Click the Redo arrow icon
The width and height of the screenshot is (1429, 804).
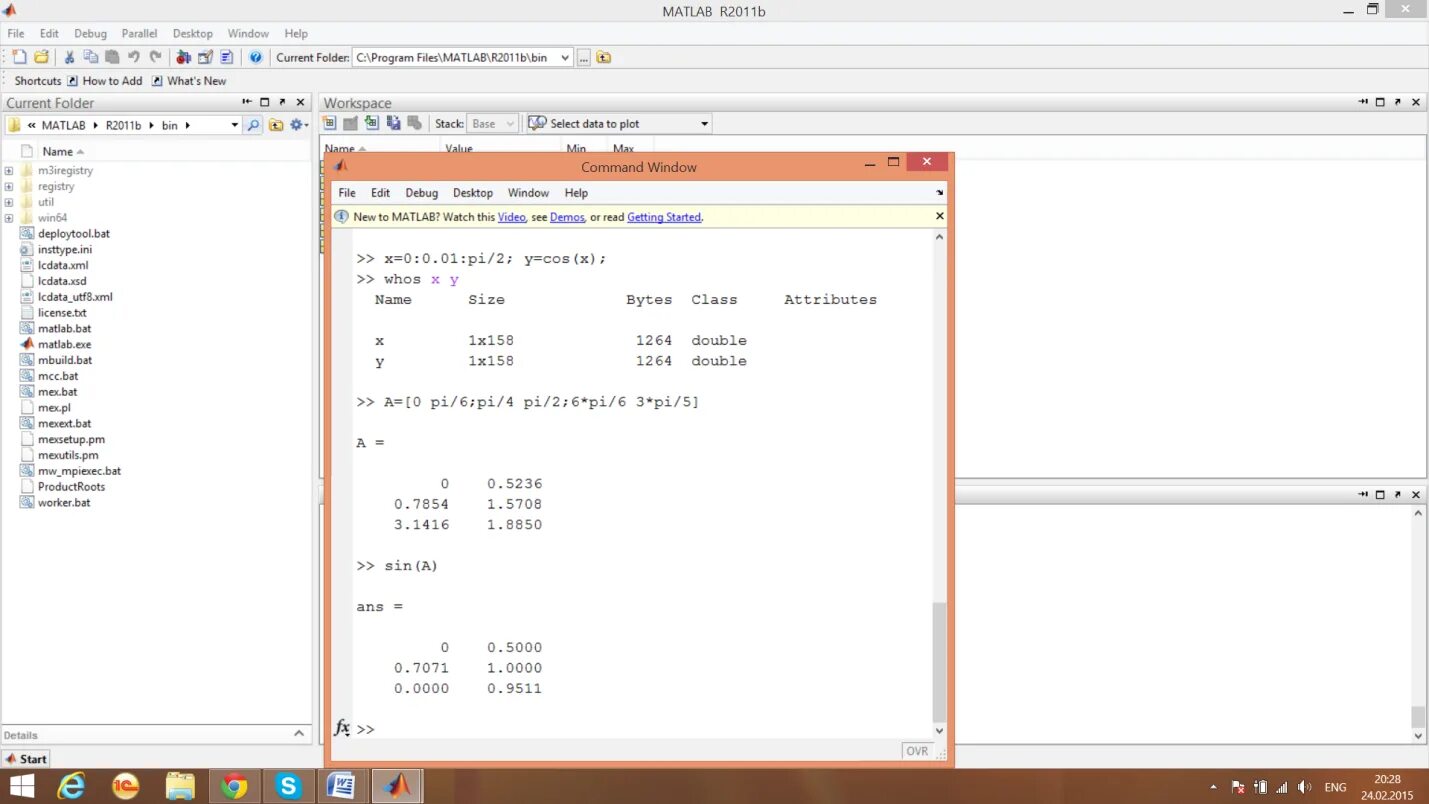(155, 57)
